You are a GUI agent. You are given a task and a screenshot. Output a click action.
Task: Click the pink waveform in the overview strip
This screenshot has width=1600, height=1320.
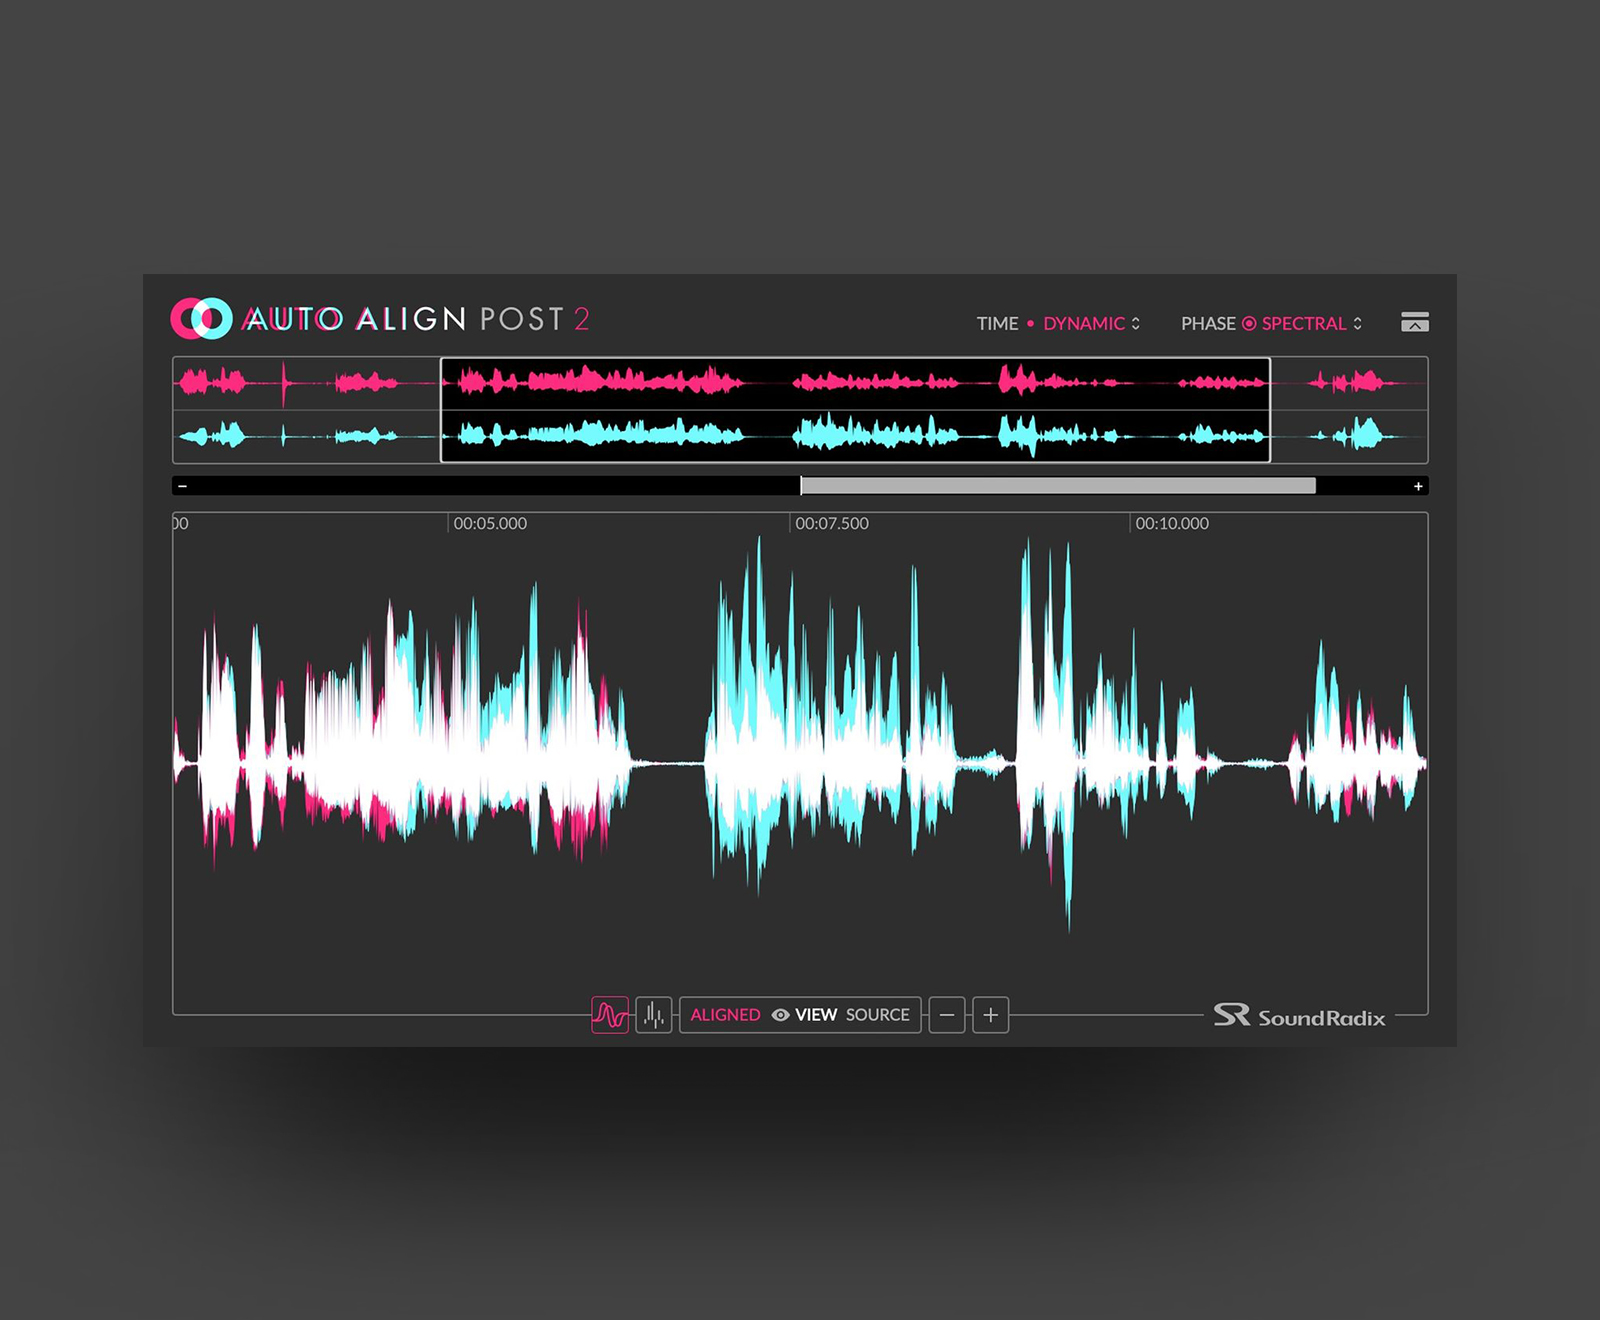point(600,381)
